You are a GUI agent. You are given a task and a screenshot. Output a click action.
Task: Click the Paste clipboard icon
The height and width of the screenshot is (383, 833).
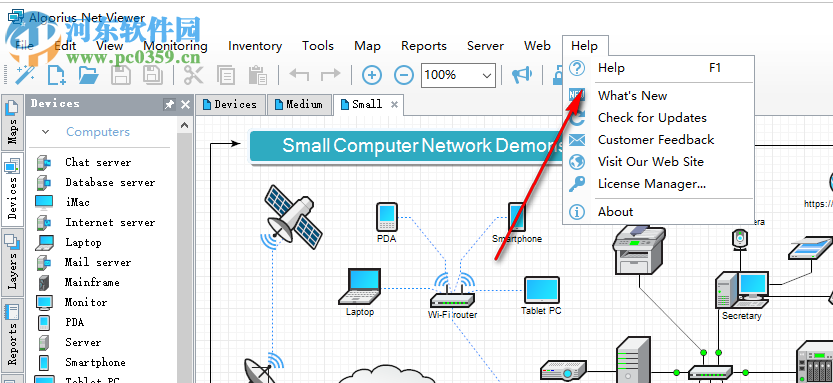pyautogui.click(x=257, y=75)
